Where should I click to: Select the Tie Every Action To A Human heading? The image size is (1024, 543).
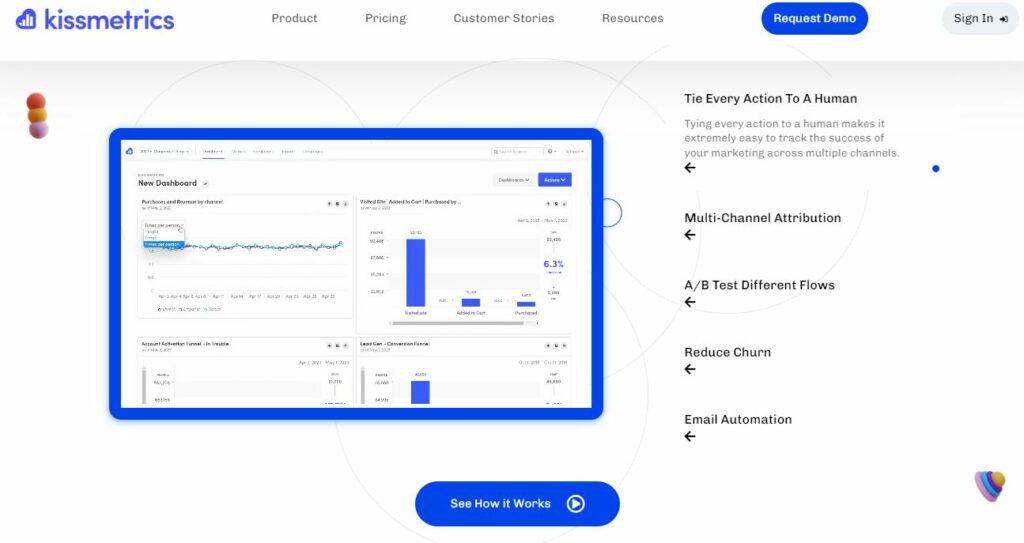tap(771, 99)
